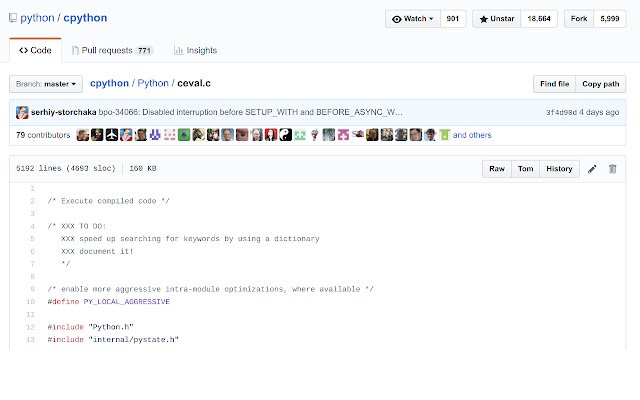Click the '79 contributors' text
Image resolution: width=640 pixels, height=400 pixels.
(43, 135)
